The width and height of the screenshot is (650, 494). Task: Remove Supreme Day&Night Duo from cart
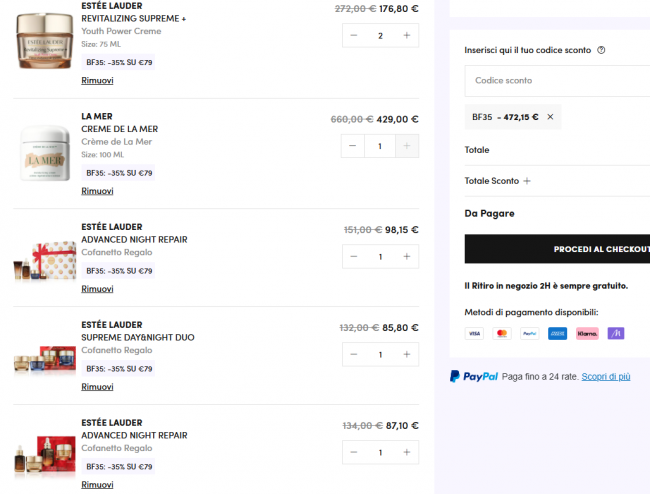(97, 387)
